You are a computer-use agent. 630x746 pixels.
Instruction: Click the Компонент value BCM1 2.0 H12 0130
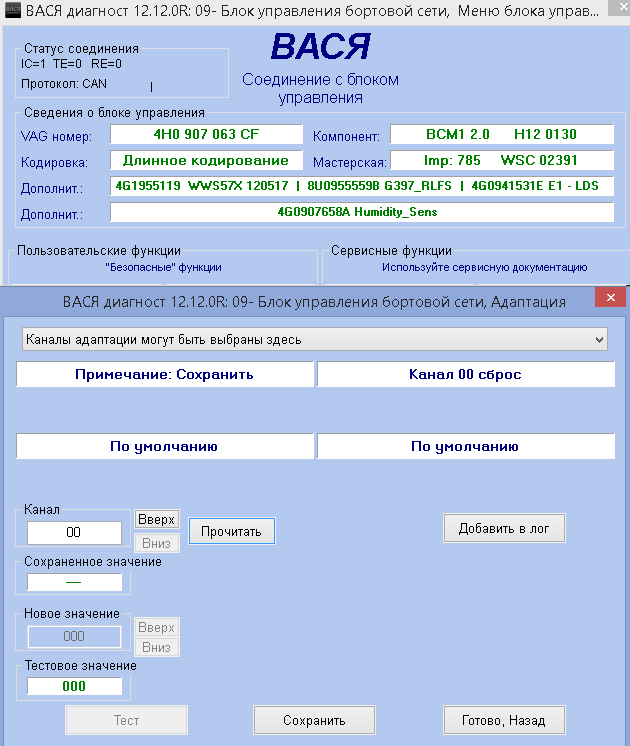[x=502, y=134]
